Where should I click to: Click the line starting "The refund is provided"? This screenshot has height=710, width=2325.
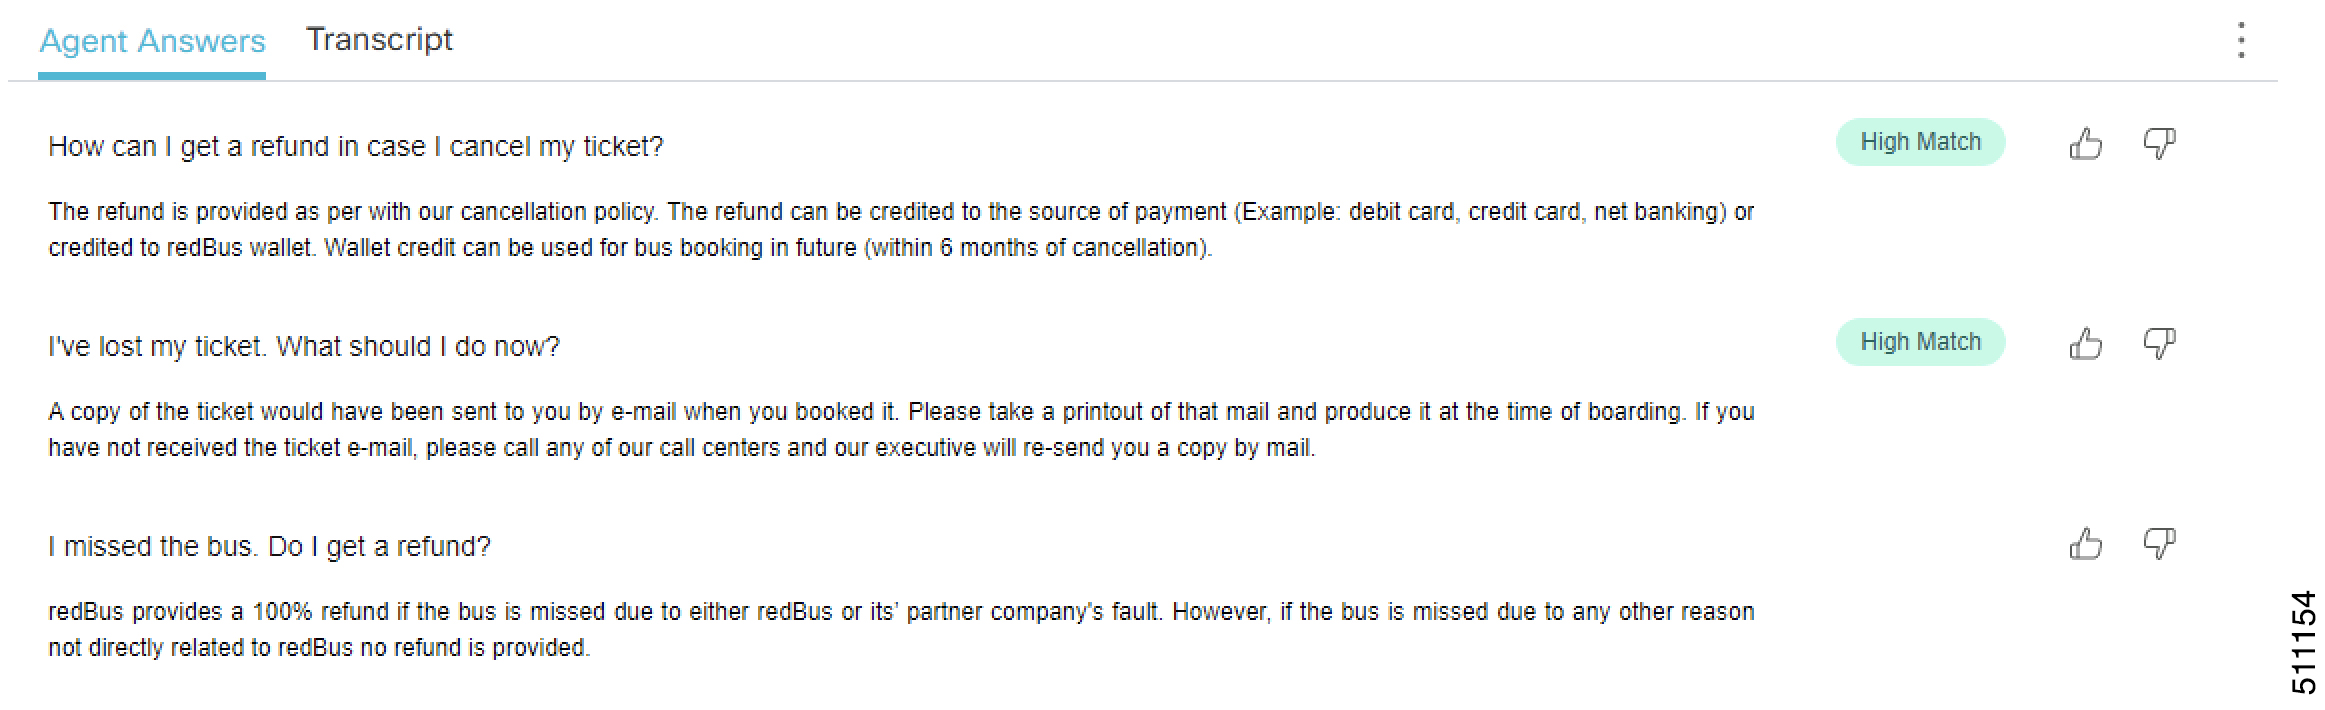[x=900, y=212]
